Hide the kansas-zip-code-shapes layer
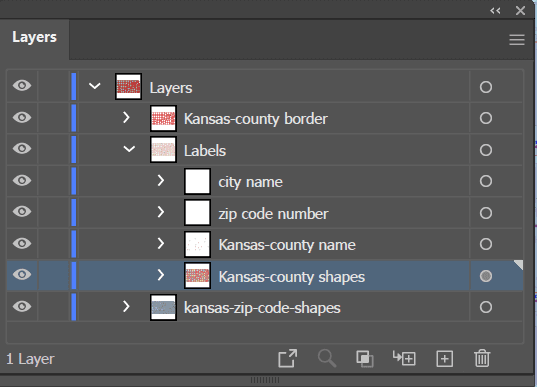 pyautogui.click(x=22, y=306)
